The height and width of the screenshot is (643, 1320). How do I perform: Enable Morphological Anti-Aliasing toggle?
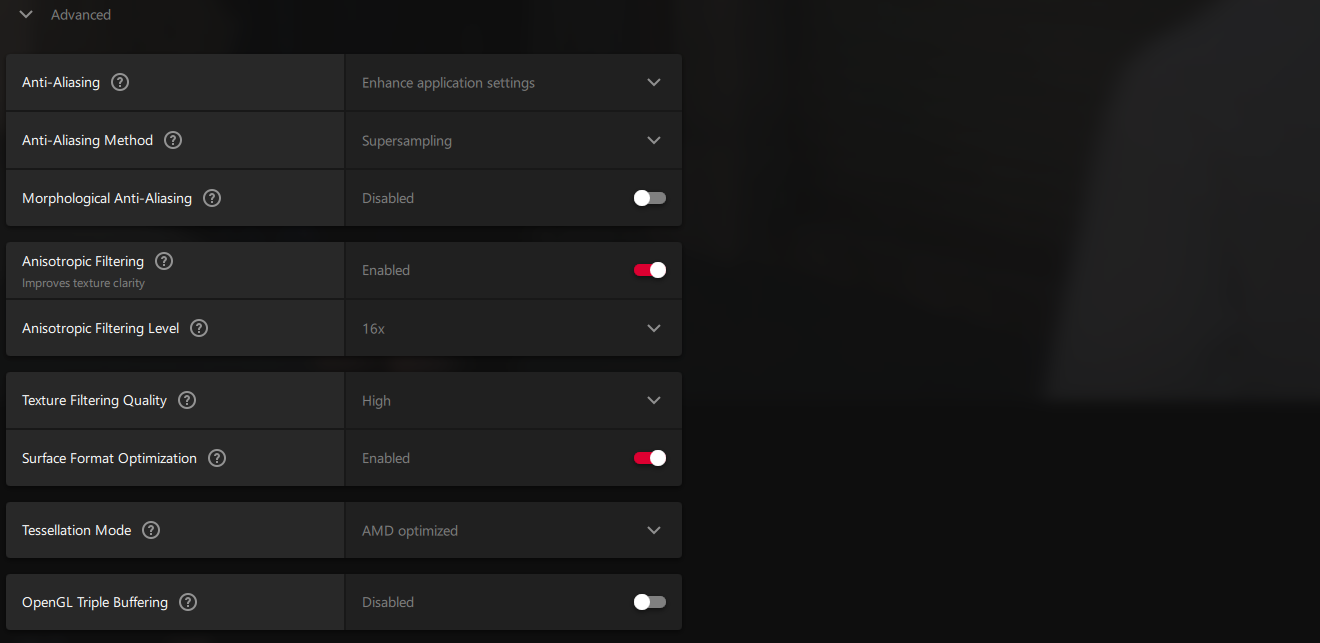[649, 198]
